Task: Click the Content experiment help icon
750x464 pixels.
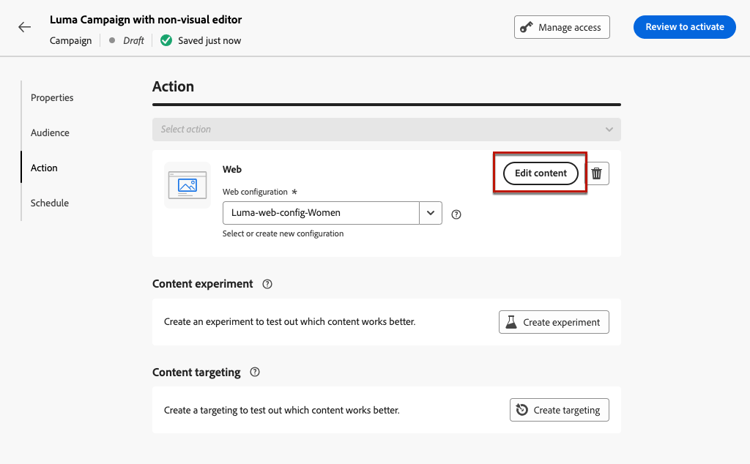Action: click(267, 284)
